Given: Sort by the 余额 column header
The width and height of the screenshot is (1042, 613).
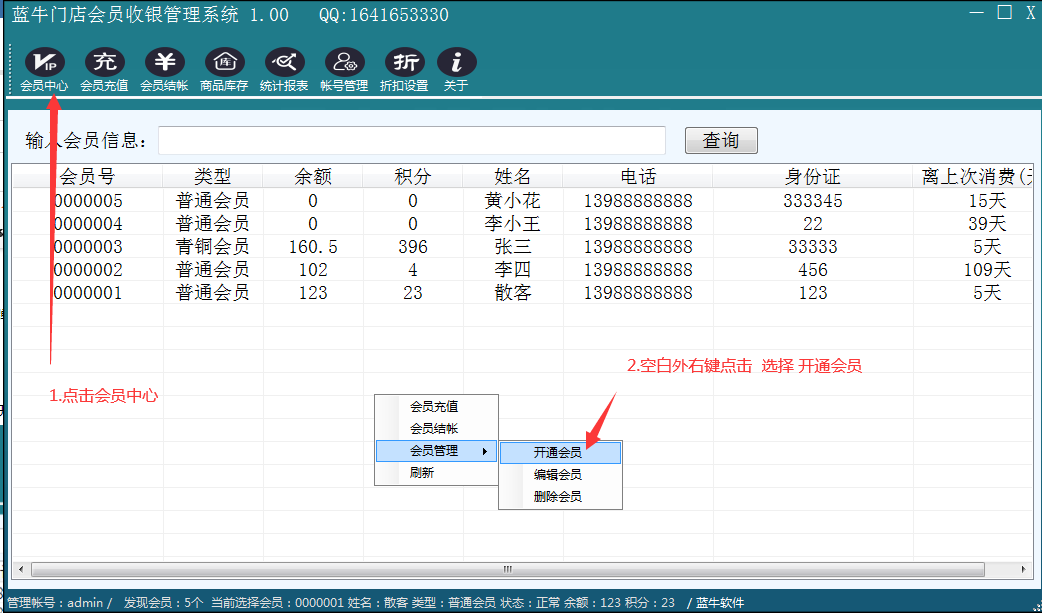Looking at the screenshot, I should coord(313,176).
